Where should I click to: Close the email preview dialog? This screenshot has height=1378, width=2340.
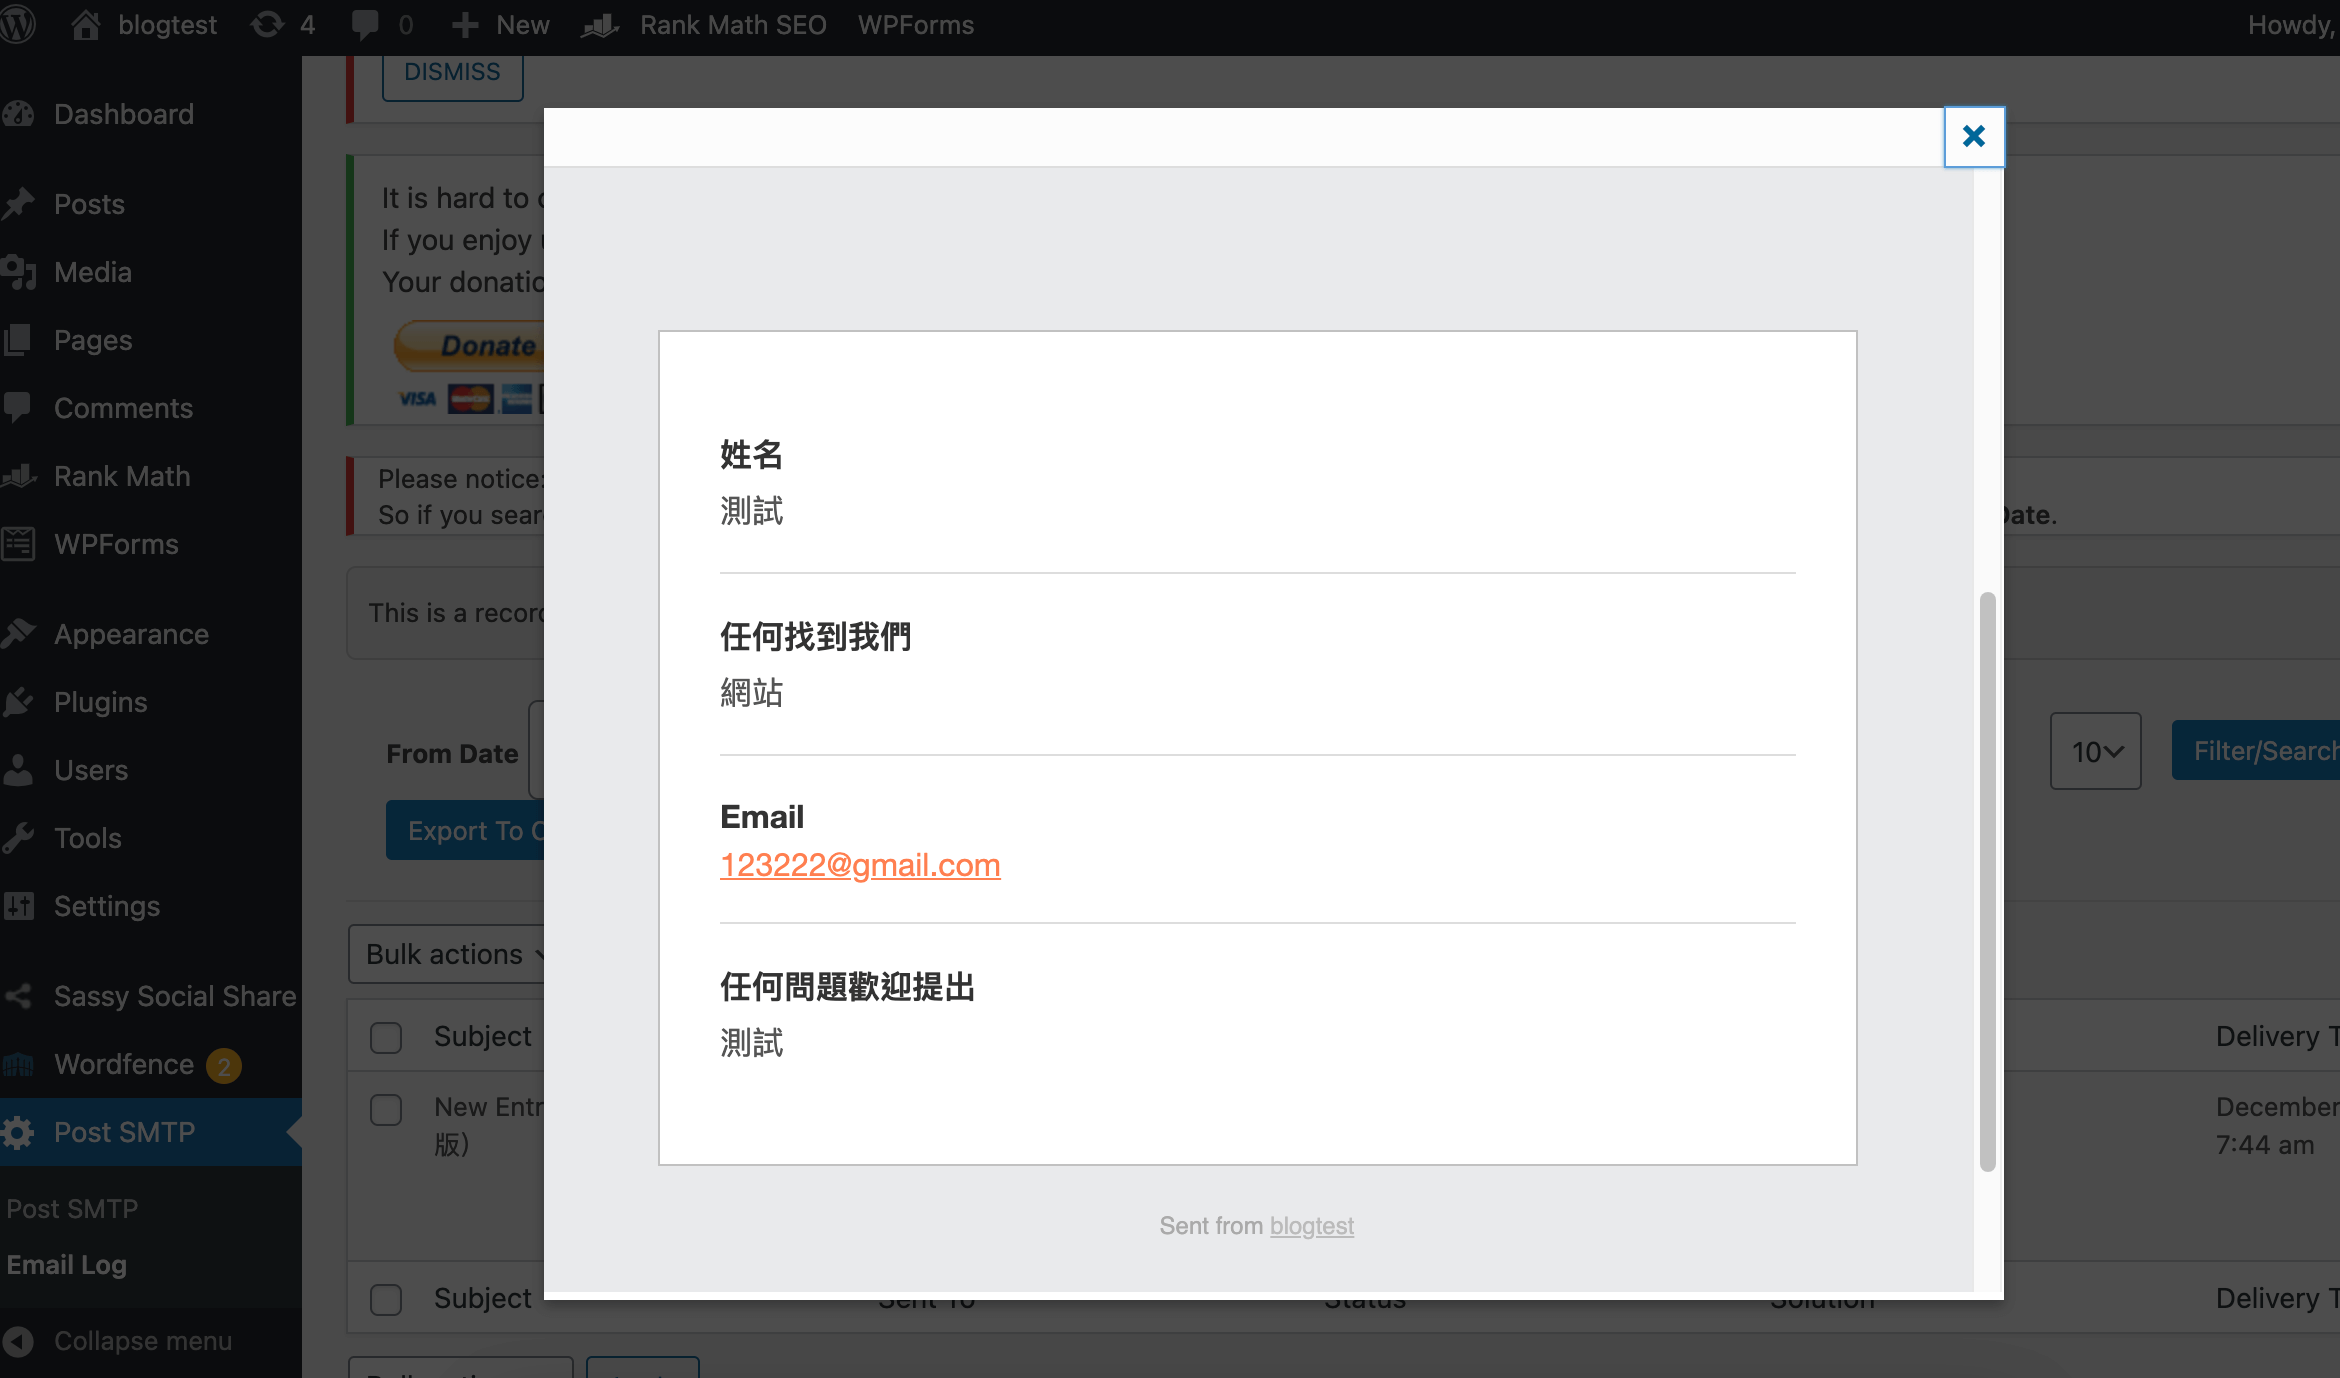pos(1973,136)
